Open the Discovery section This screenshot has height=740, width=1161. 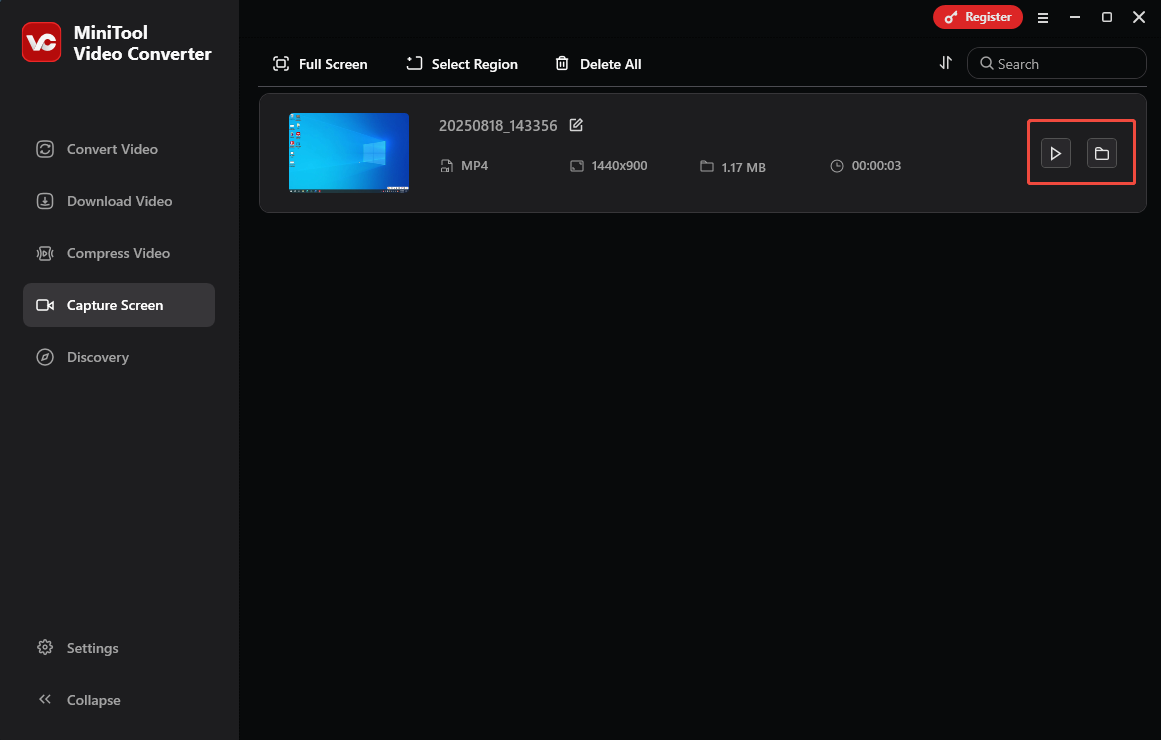tap(97, 357)
